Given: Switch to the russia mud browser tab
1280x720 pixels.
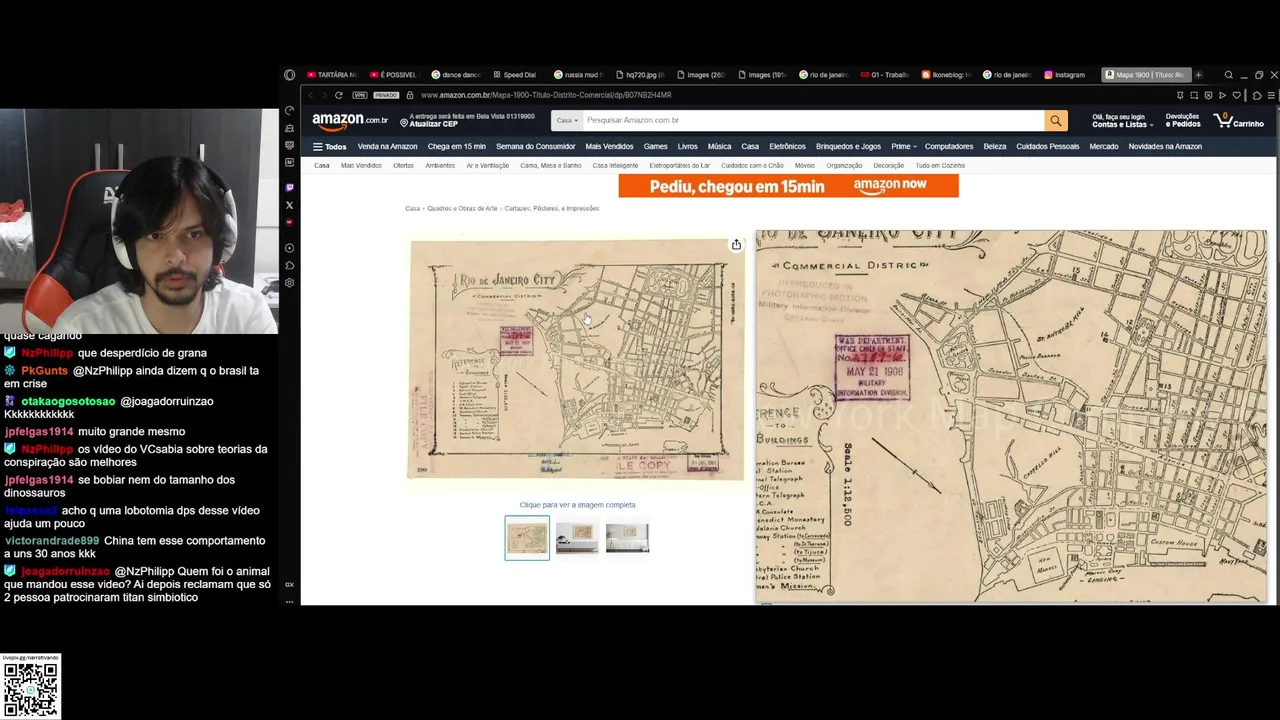Looking at the screenshot, I should click(579, 75).
